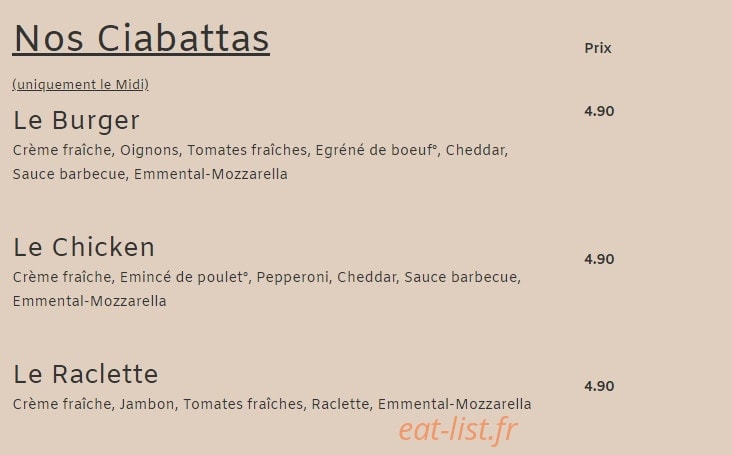Select the uniquement le Midi note
Image resolution: width=732 pixels, height=455 pixels.
[x=80, y=84]
